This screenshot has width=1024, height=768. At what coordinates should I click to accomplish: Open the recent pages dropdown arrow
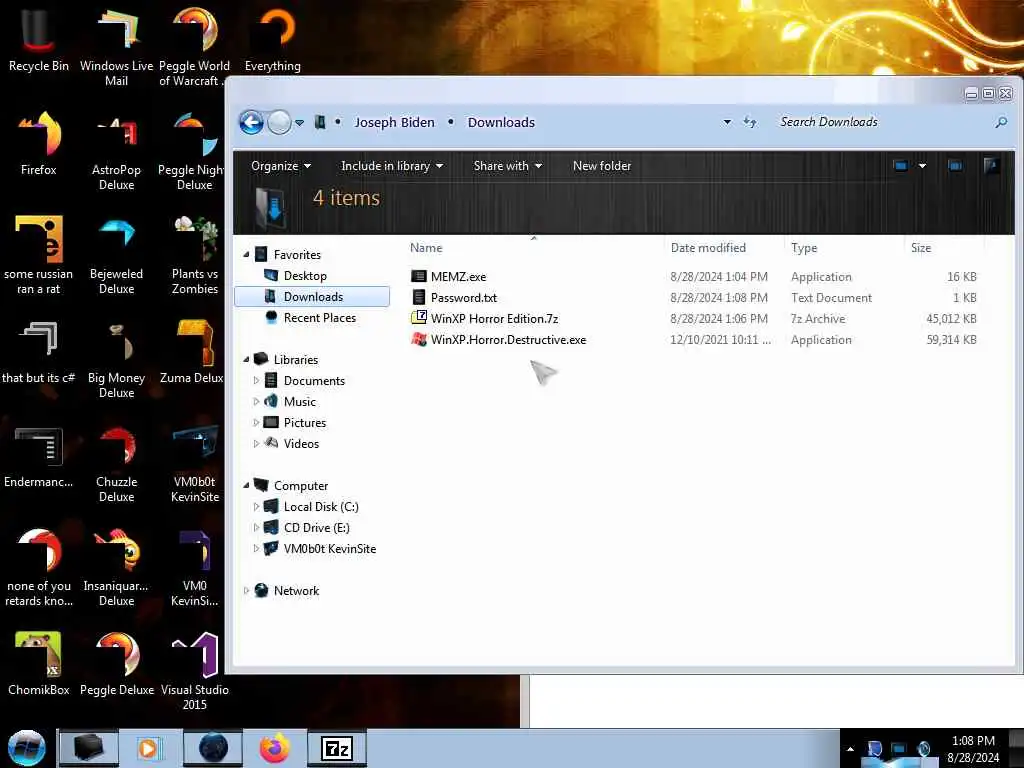tap(299, 123)
